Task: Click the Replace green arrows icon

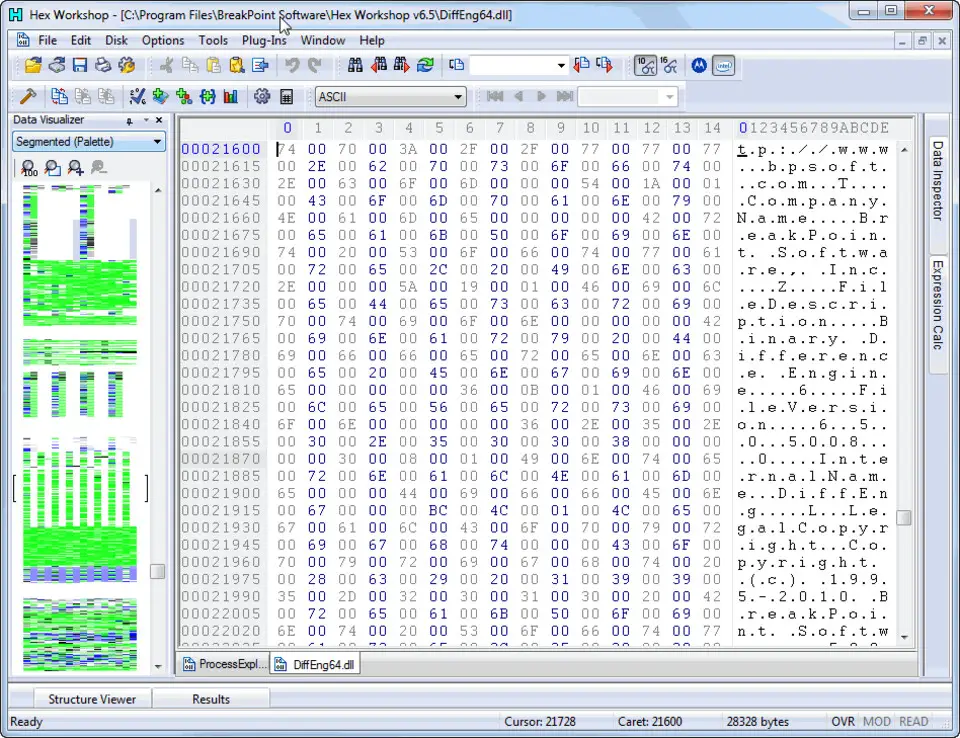Action: pyautogui.click(x=425, y=65)
